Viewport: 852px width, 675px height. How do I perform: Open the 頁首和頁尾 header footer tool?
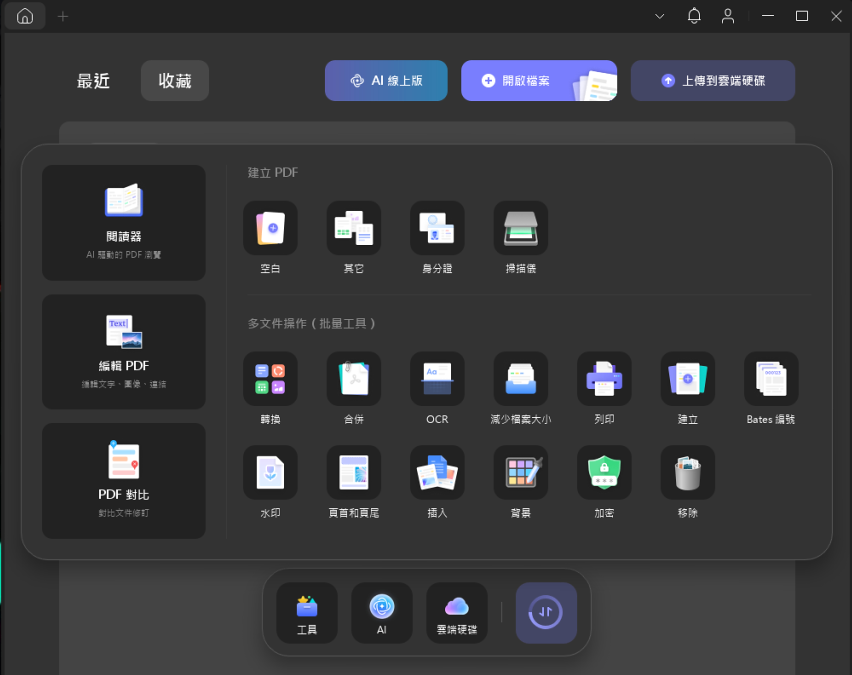354,472
